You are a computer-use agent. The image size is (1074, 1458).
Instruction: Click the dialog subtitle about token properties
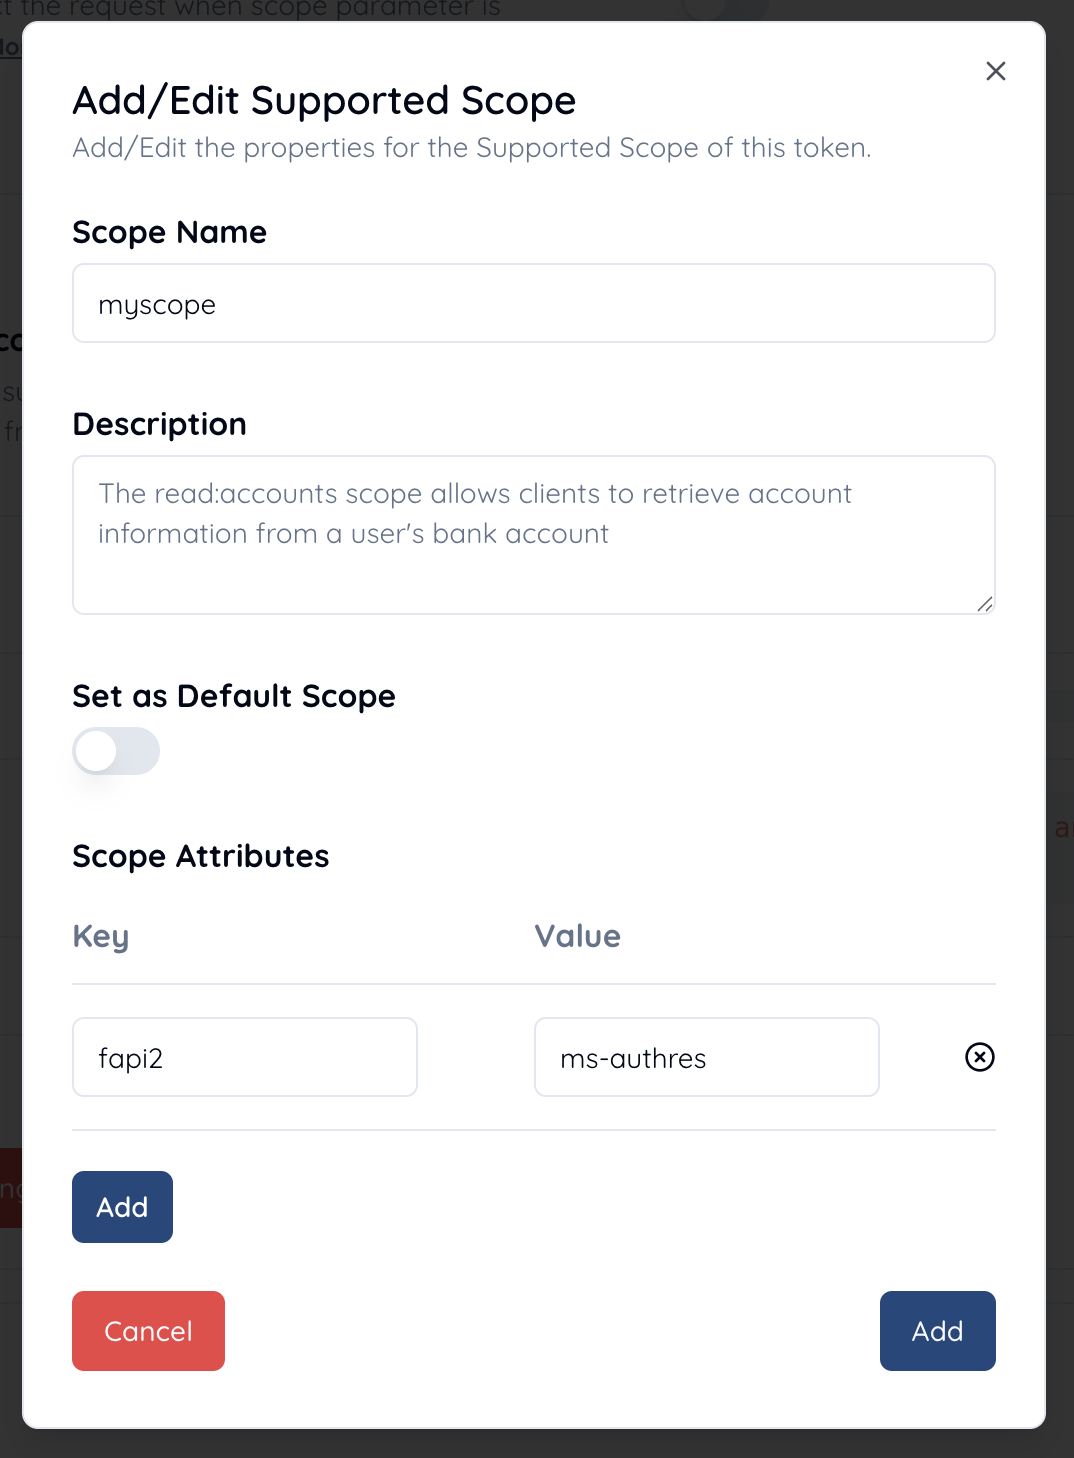click(x=472, y=148)
